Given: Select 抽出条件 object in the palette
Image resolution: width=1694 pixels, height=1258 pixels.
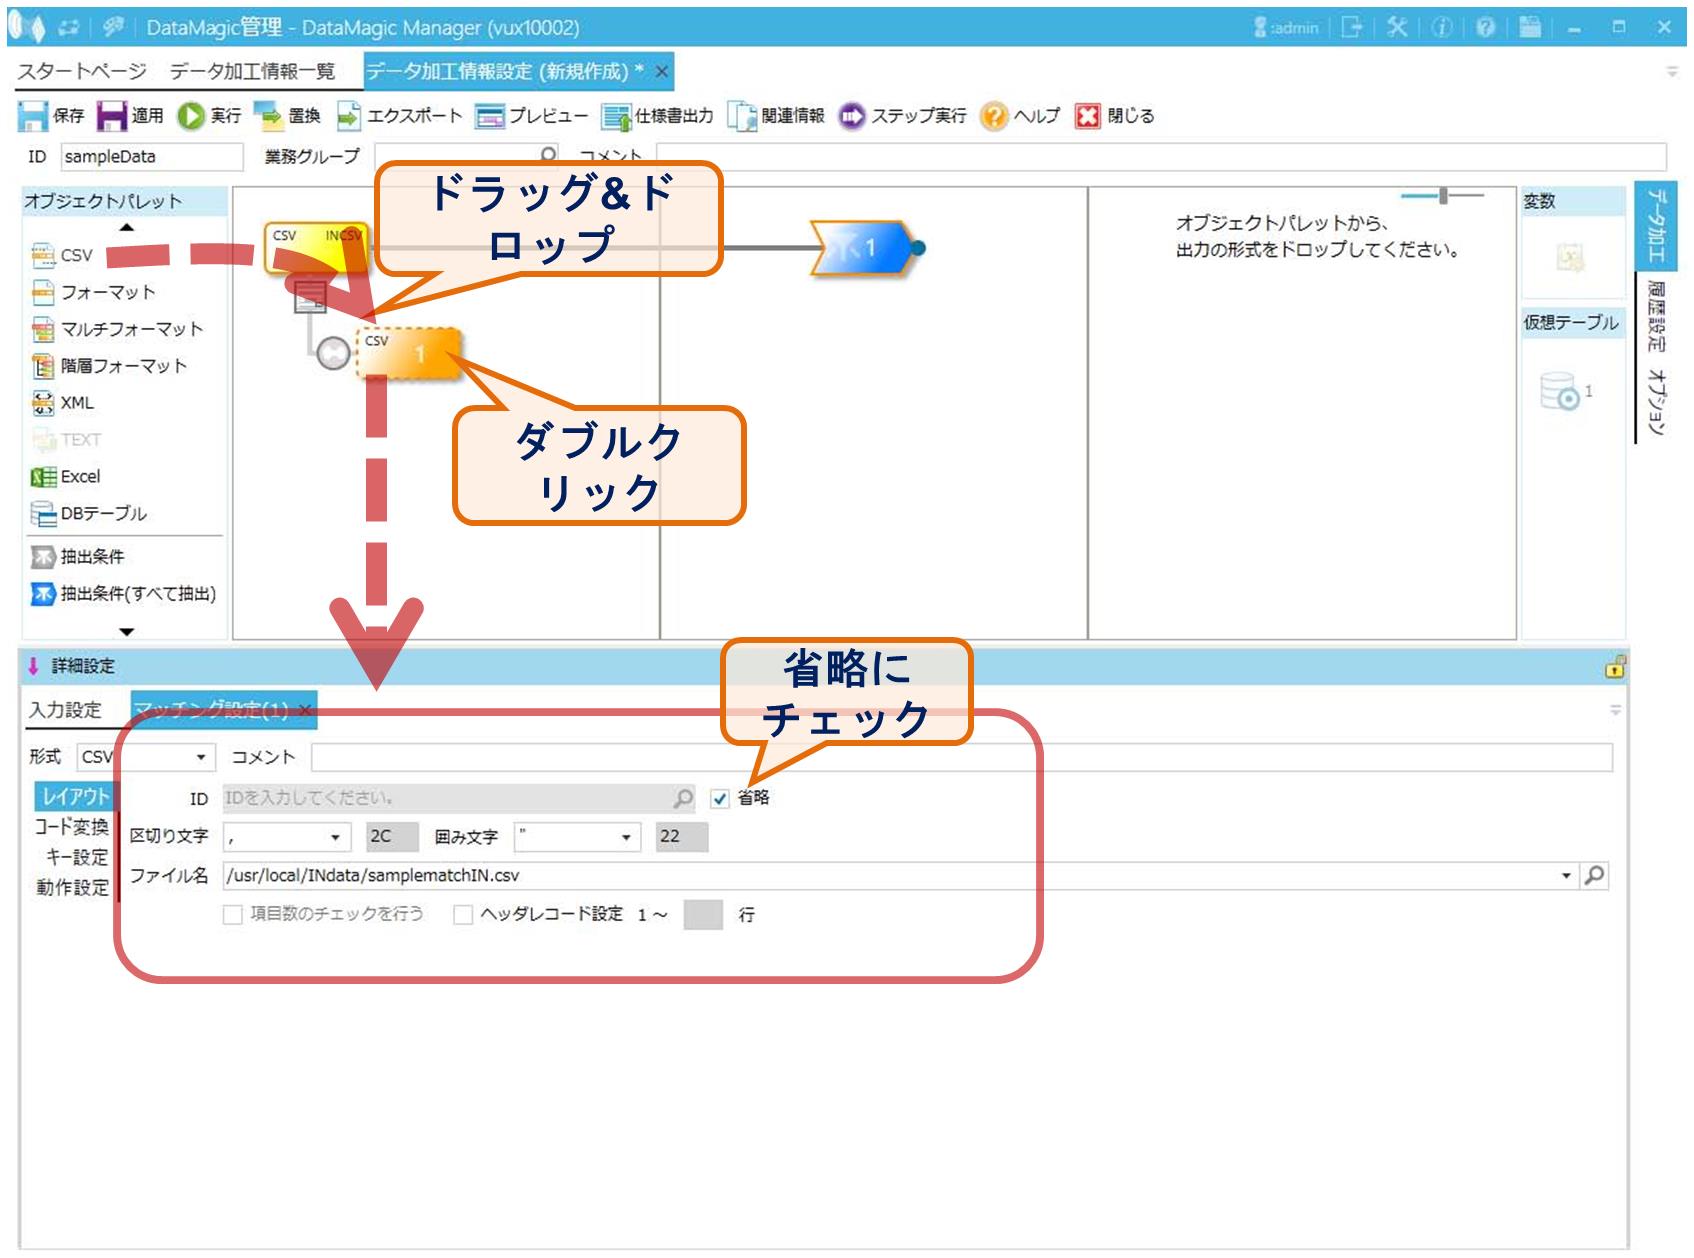Looking at the screenshot, I should (x=78, y=556).
